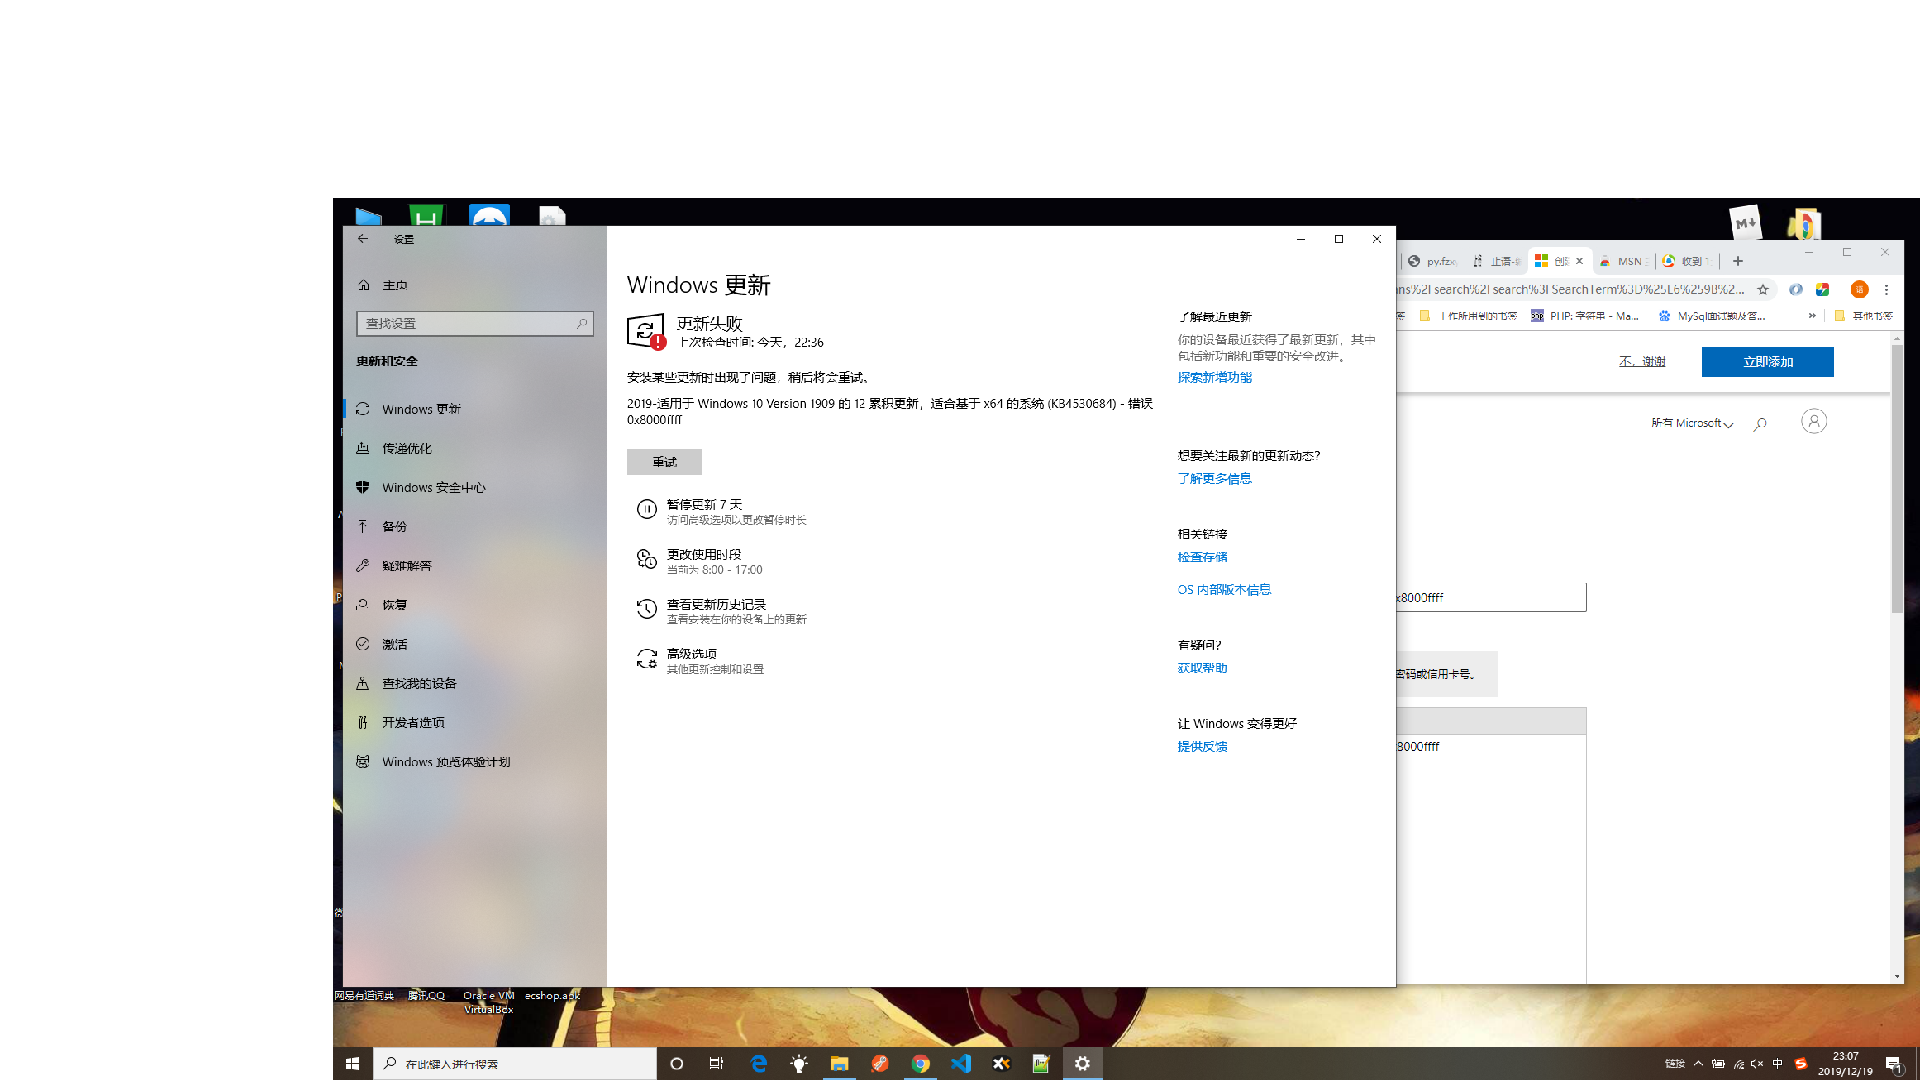Click the 立即添加 button in Chrome
Viewport: 1920px width, 1080px height.
pyautogui.click(x=1767, y=361)
